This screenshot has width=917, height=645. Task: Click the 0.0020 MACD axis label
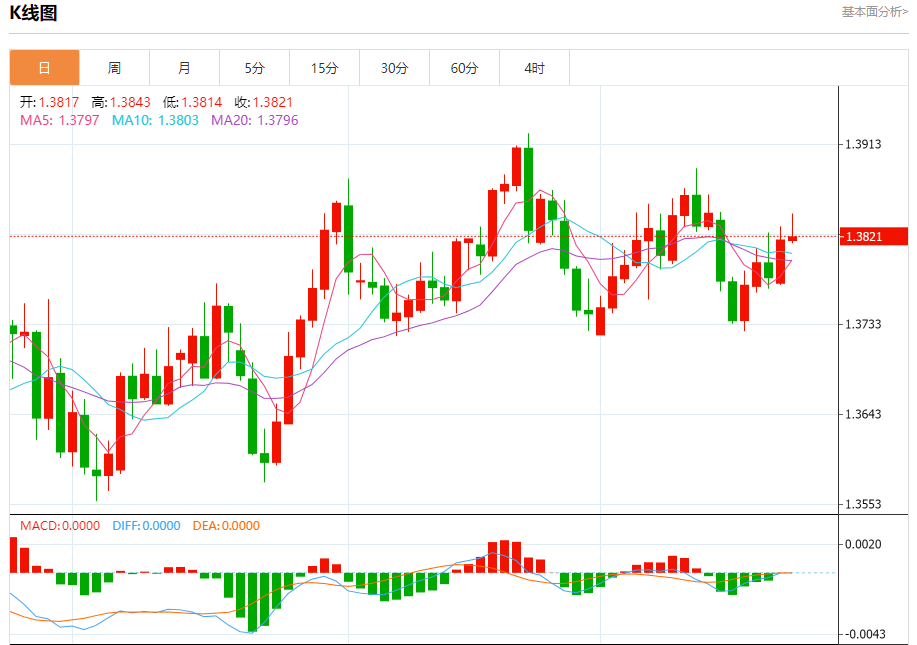(863, 544)
